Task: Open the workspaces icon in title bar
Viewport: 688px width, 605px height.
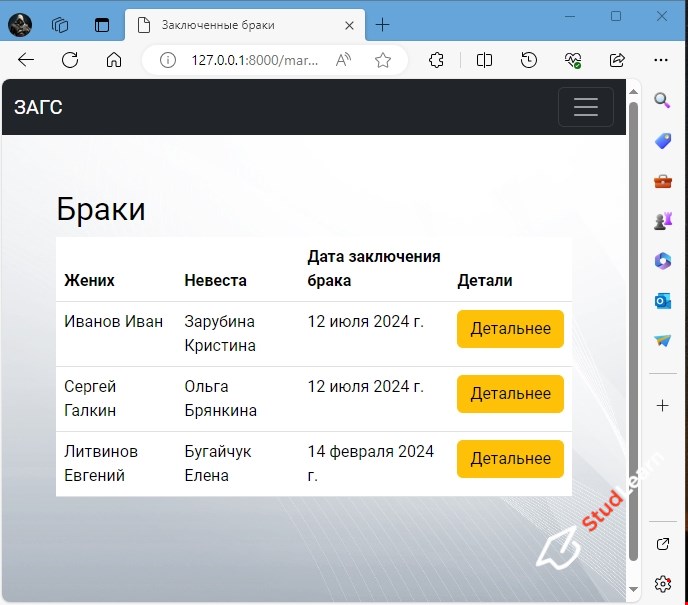Action: (60, 25)
